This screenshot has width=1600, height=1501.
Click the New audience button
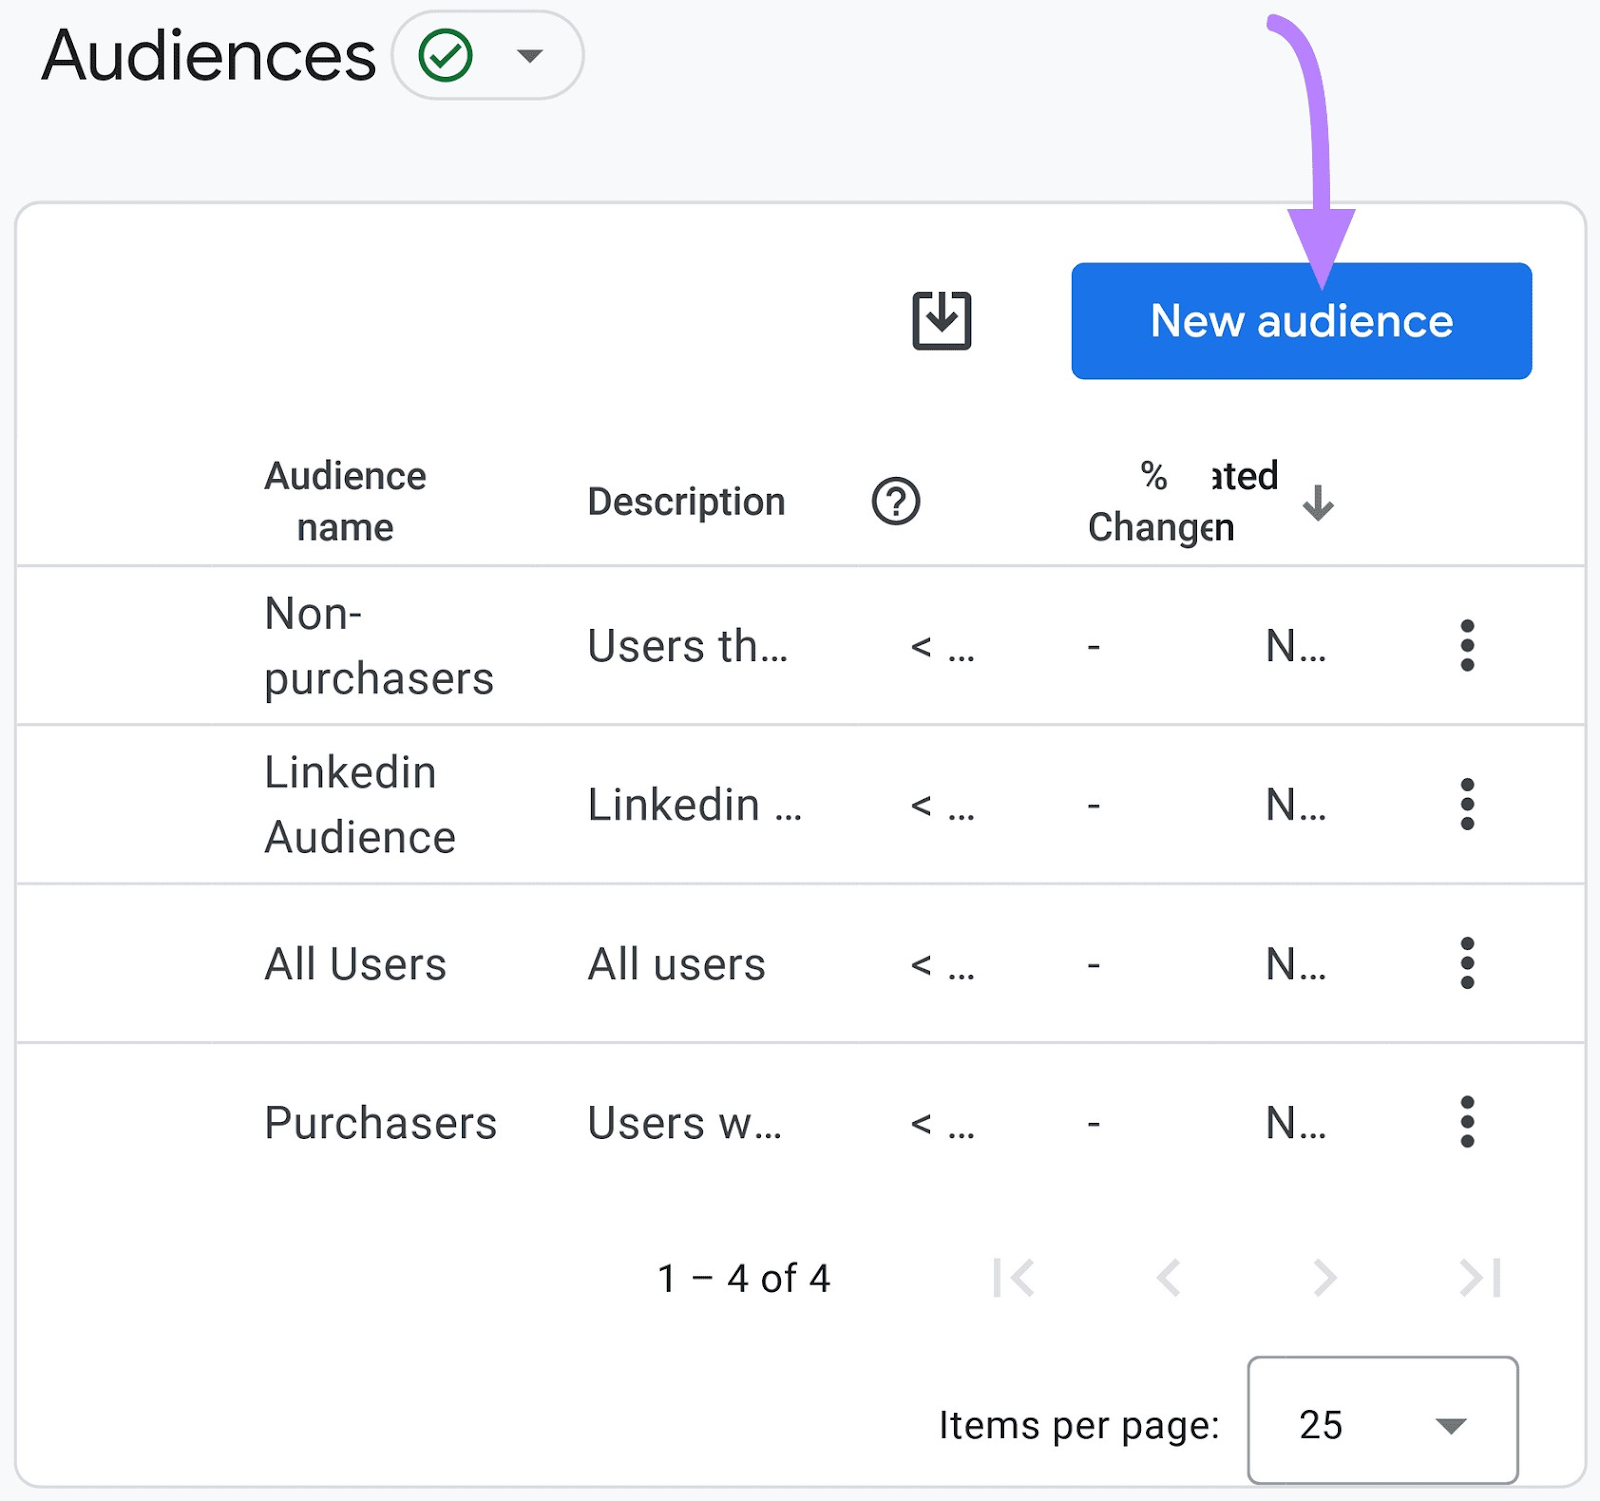point(1300,321)
